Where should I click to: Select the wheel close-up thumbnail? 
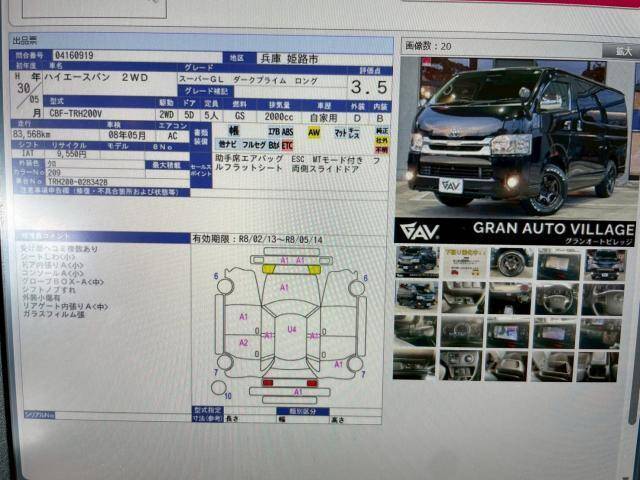[x=511, y=263]
